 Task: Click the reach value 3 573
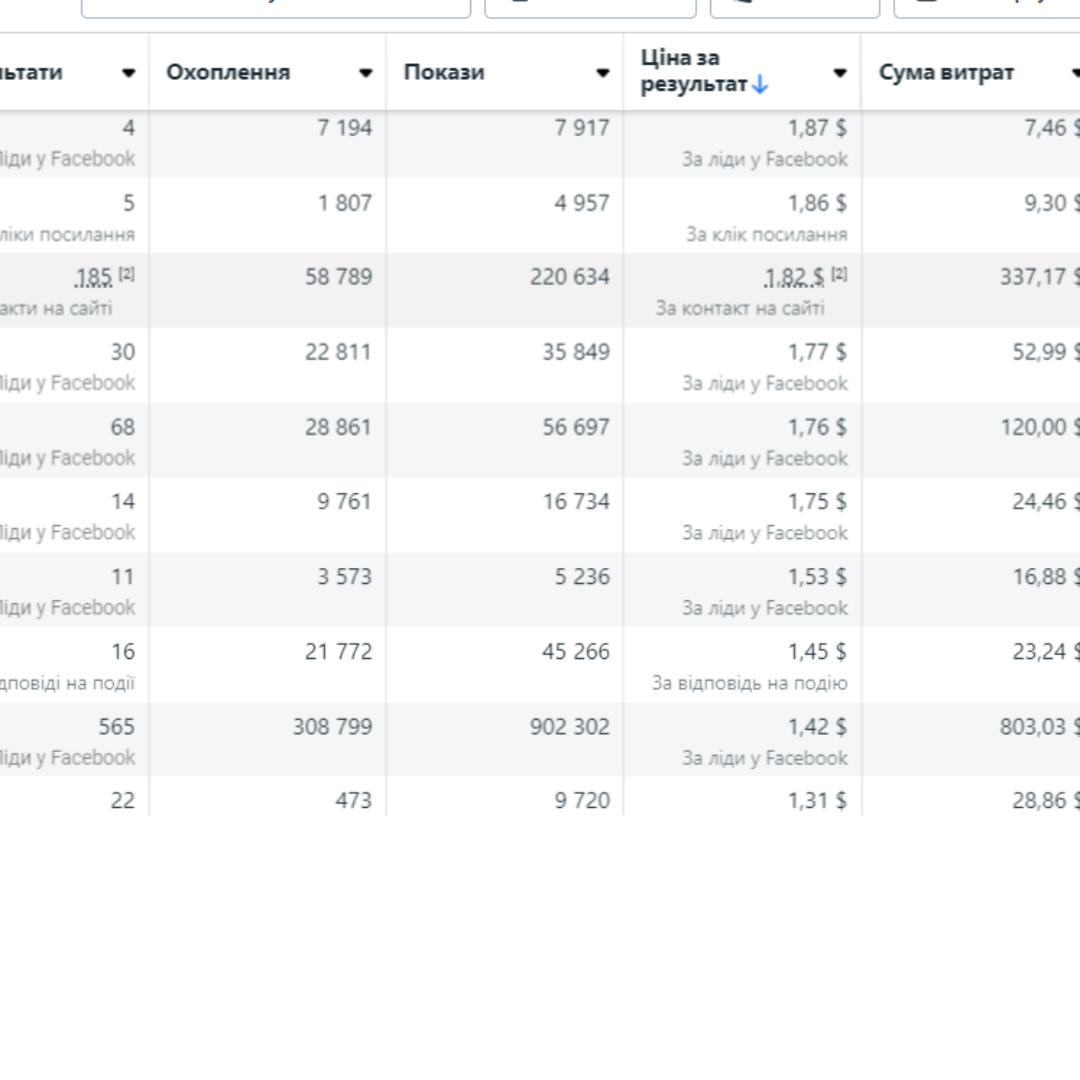[x=344, y=577]
